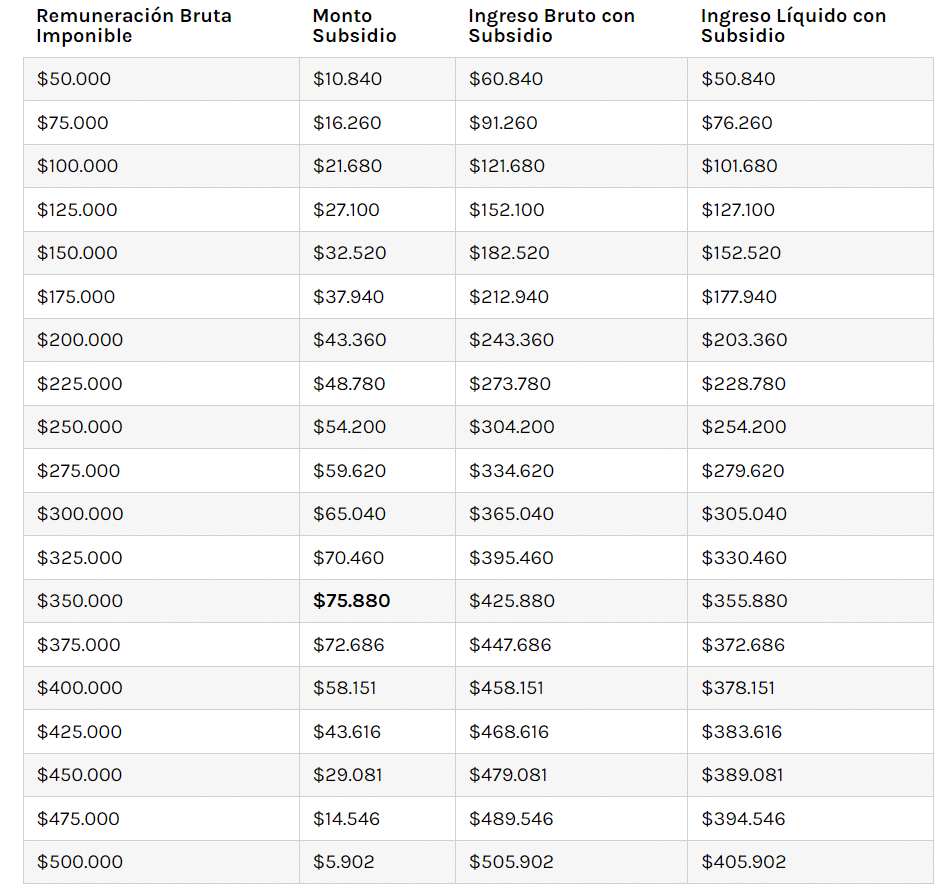Select the $389.081 net income cell
The width and height of the screenshot is (938, 892).
pos(742,775)
